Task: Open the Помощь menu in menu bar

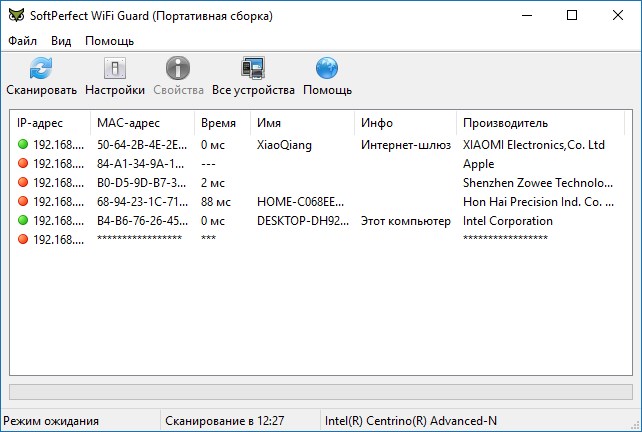Action: [109, 41]
